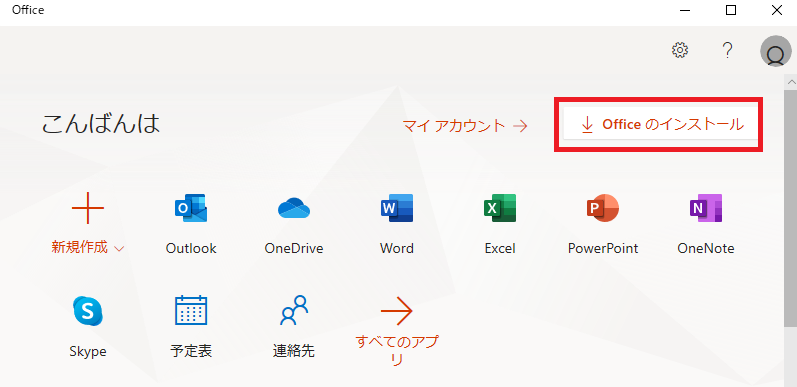The width and height of the screenshot is (797, 387).
Task: Click the すべてのアプリ arrow icon
Action: coord(396,311)
